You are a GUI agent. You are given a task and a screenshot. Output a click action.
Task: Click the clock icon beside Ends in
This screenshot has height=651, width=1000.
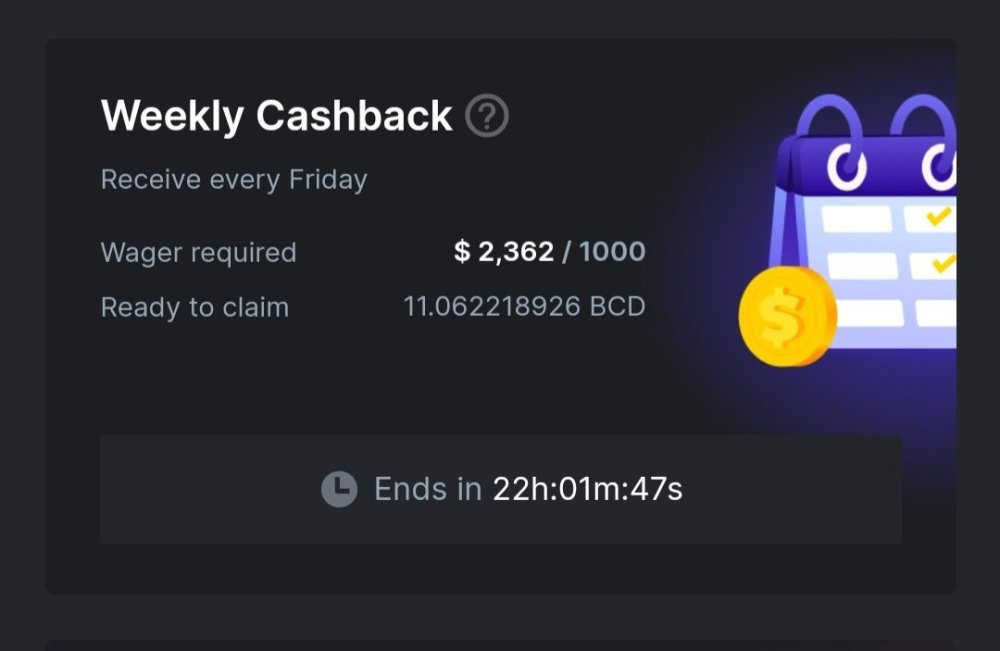point(339,489)
